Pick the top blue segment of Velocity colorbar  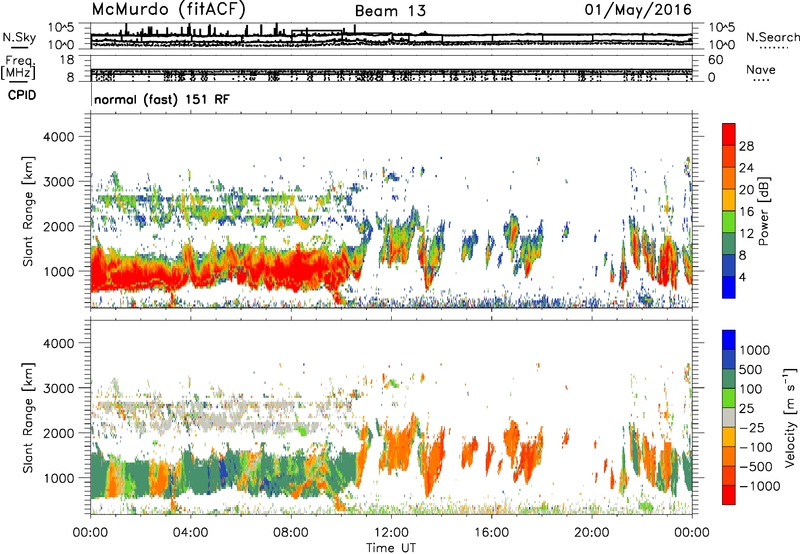click(729, 340)
